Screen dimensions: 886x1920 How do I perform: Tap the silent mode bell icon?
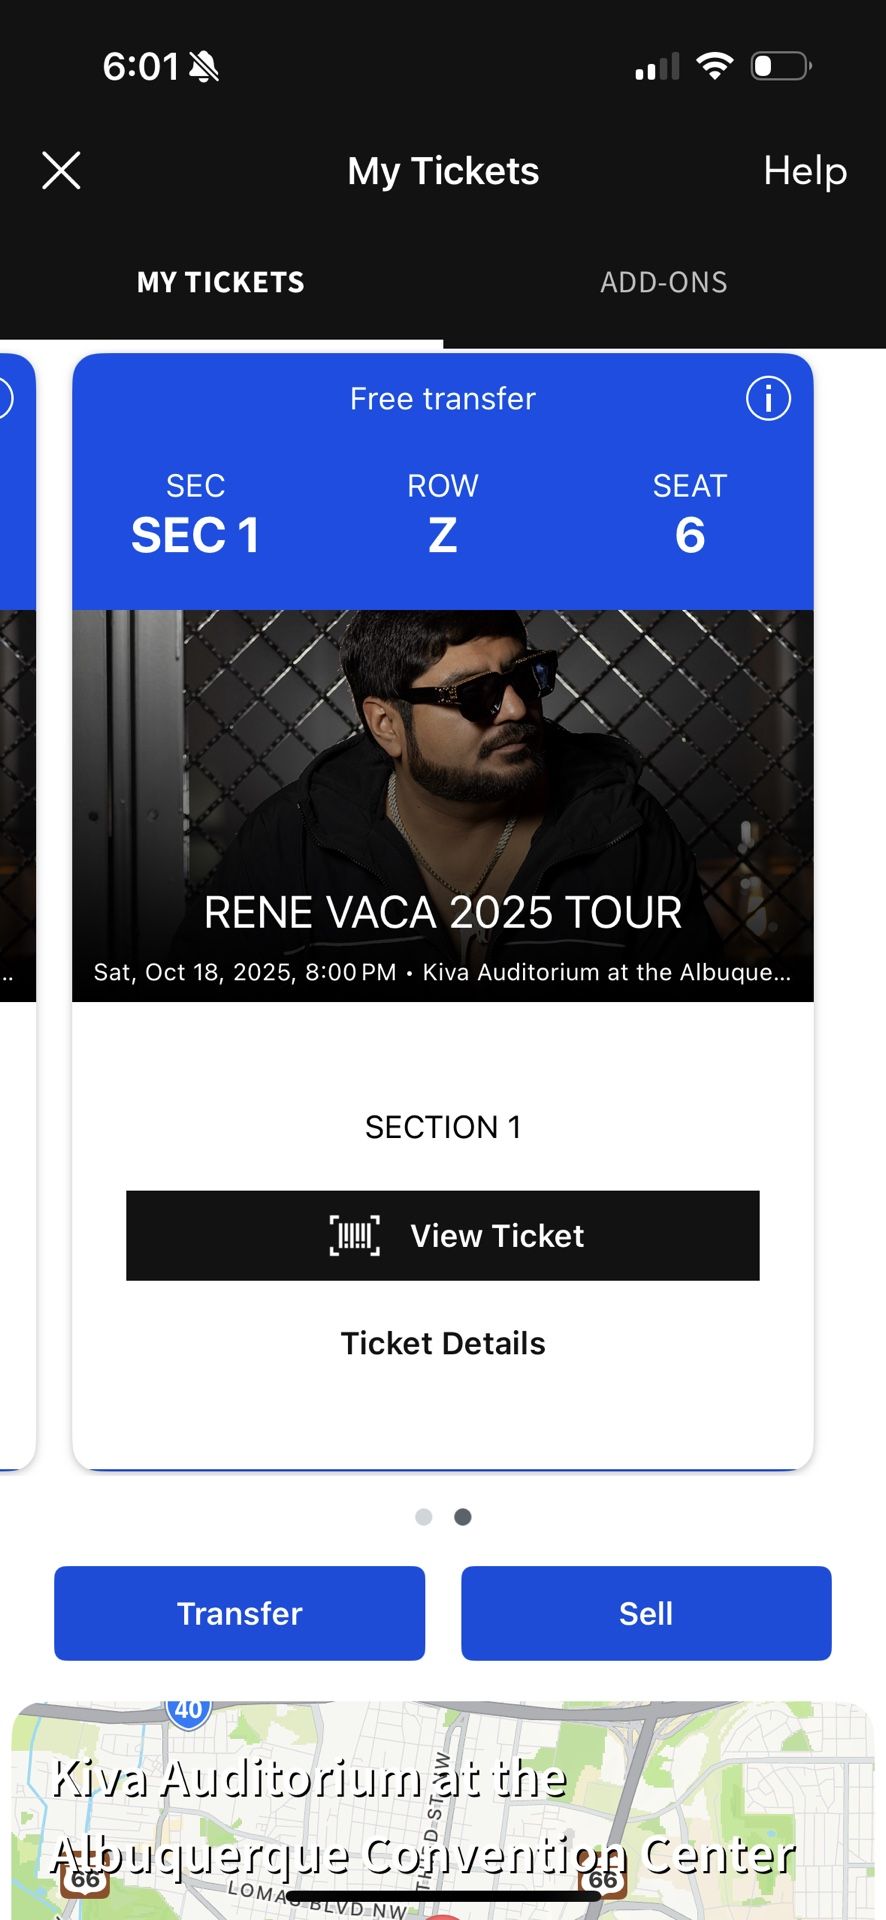tap(203, 67)
